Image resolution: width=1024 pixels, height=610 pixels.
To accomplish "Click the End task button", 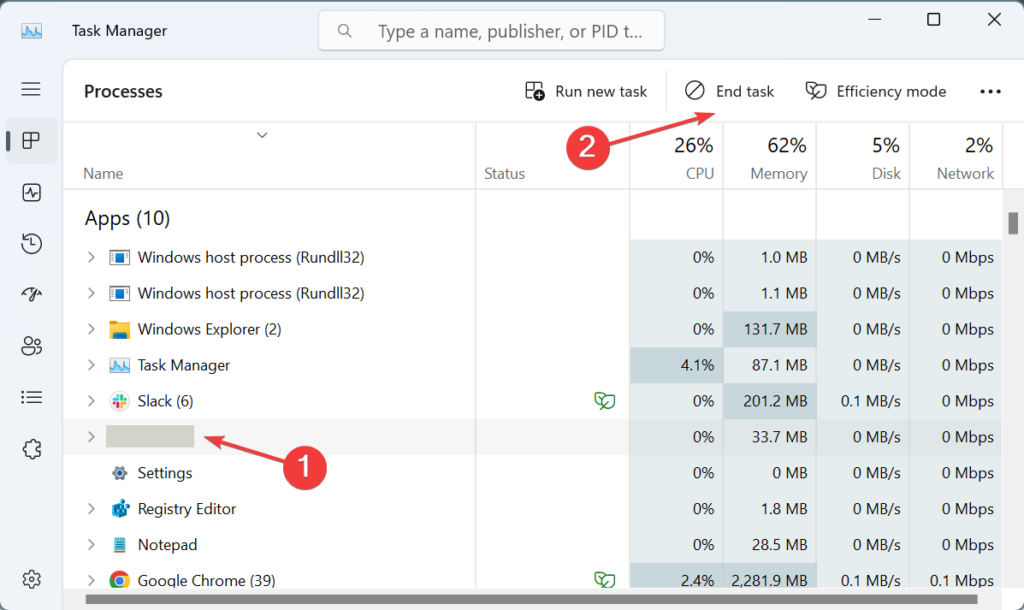I will (x=730, y=91).
